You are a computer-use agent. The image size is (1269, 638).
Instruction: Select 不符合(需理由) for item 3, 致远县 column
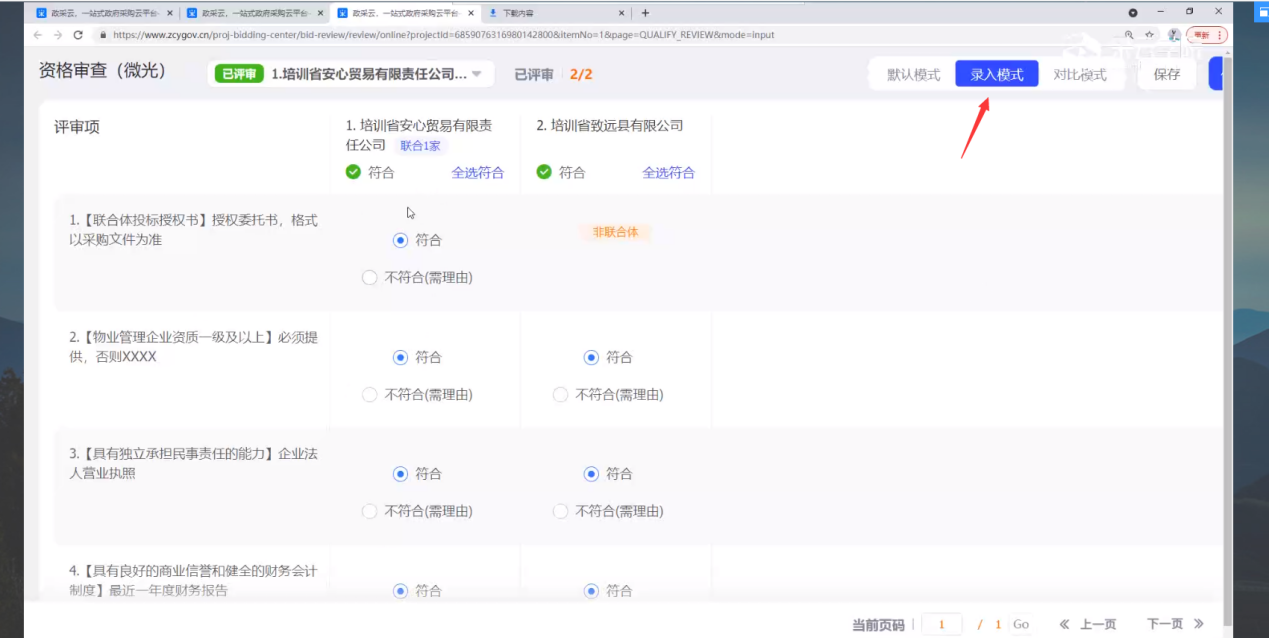560,512
